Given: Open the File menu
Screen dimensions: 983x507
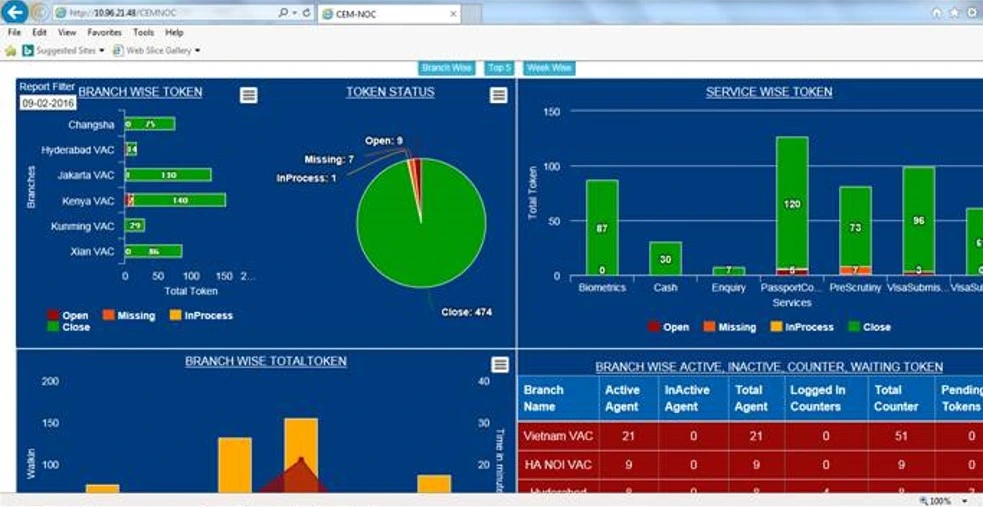Looking at the screenshot, I should [14, 32].
